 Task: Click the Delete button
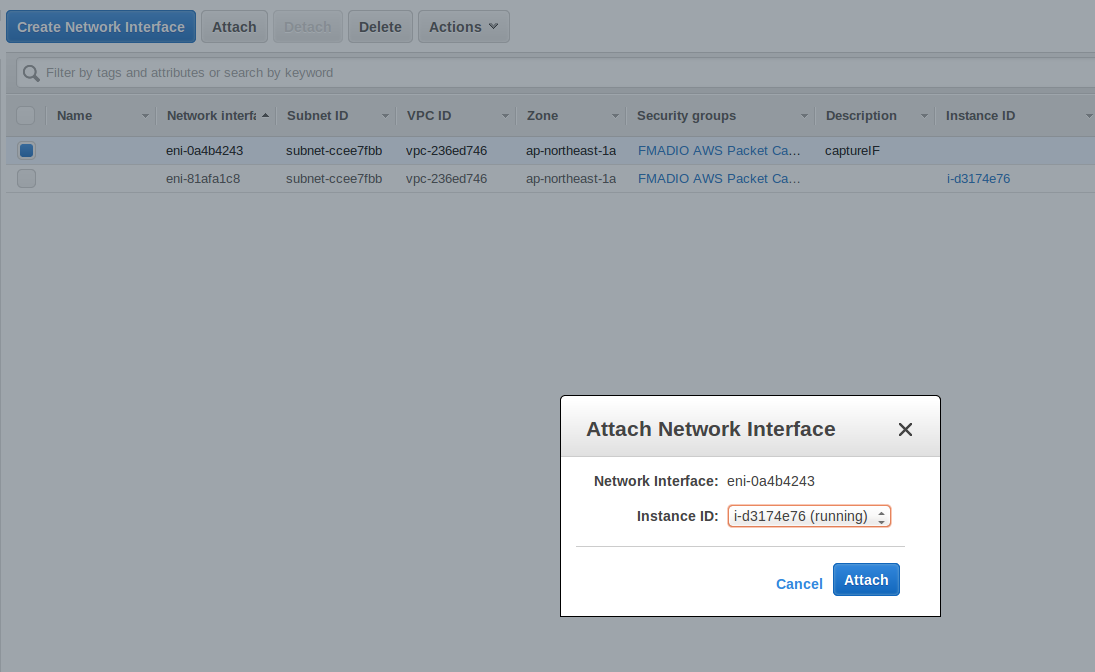(380, 26)
